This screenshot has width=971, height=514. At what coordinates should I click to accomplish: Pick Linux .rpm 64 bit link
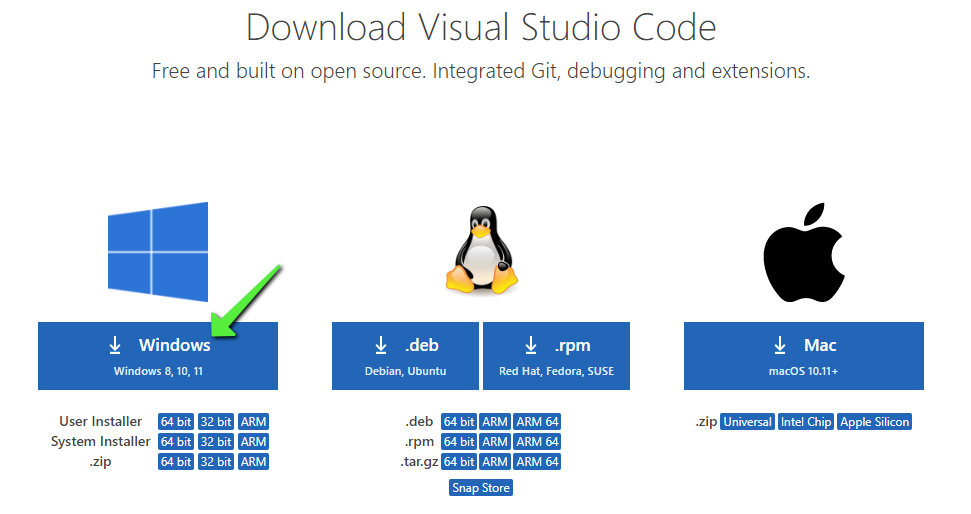point(459,442)
